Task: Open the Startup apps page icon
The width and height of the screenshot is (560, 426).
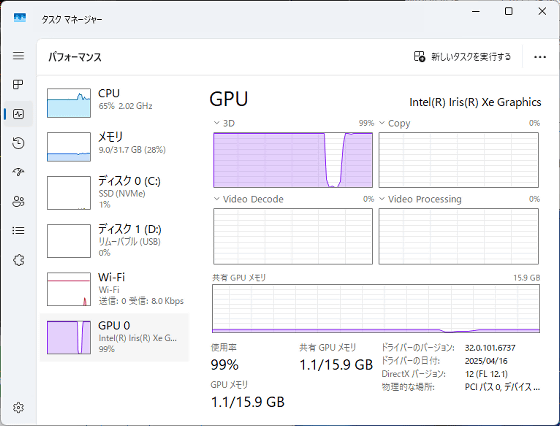Action: click(18, 172)
